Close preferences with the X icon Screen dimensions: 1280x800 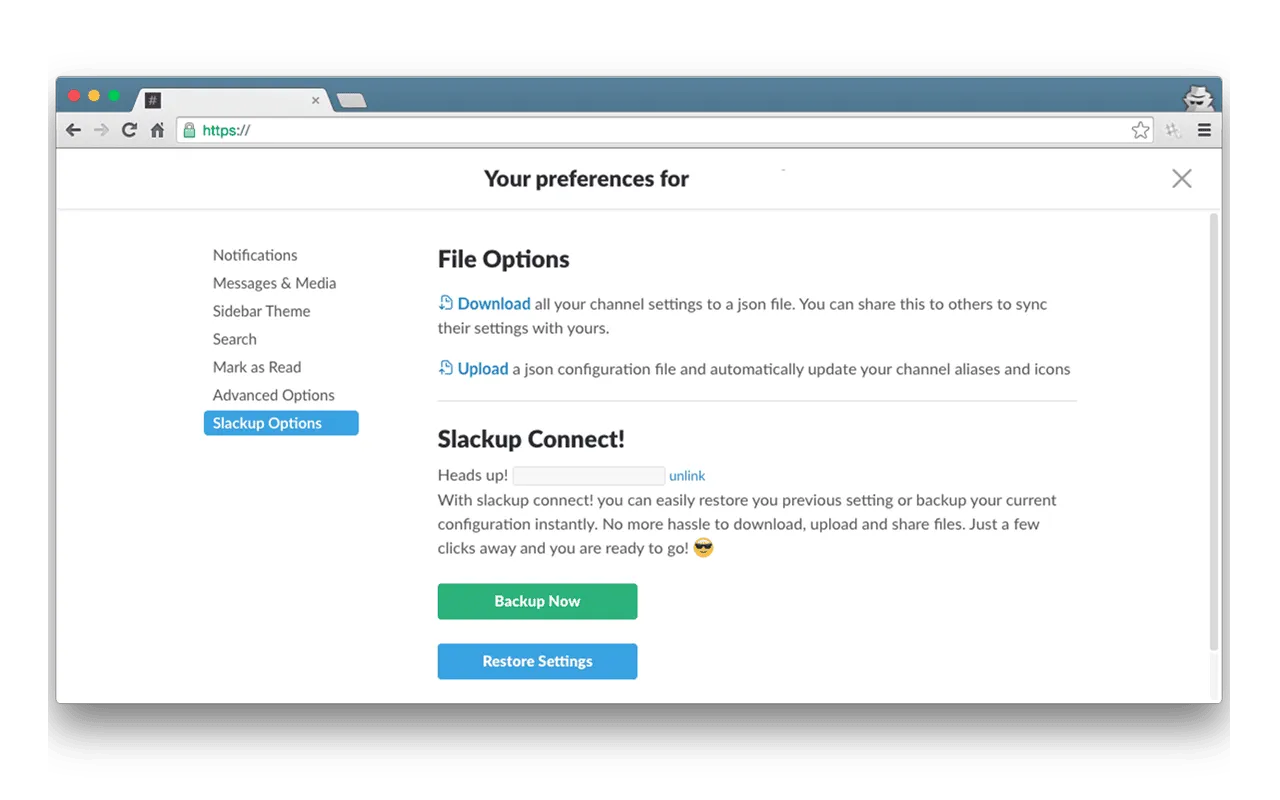point(1182,179)
